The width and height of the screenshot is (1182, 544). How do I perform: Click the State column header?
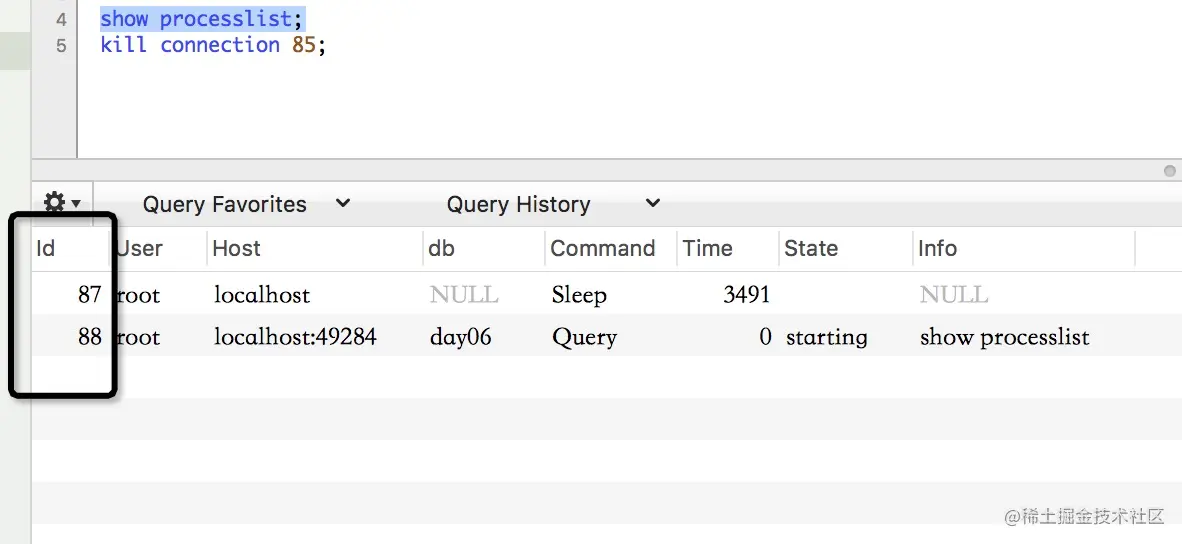pos(845,248)
